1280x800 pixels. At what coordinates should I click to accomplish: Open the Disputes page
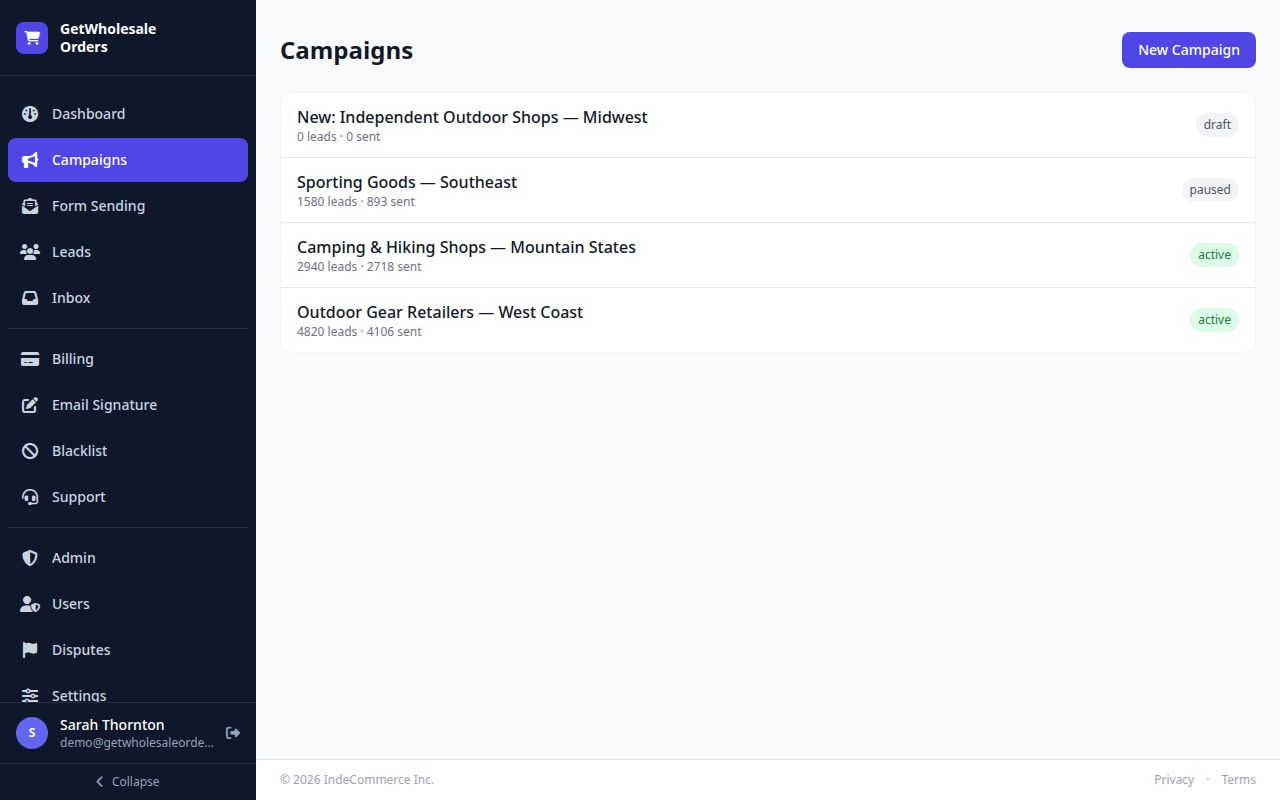(x=128, y=650)
